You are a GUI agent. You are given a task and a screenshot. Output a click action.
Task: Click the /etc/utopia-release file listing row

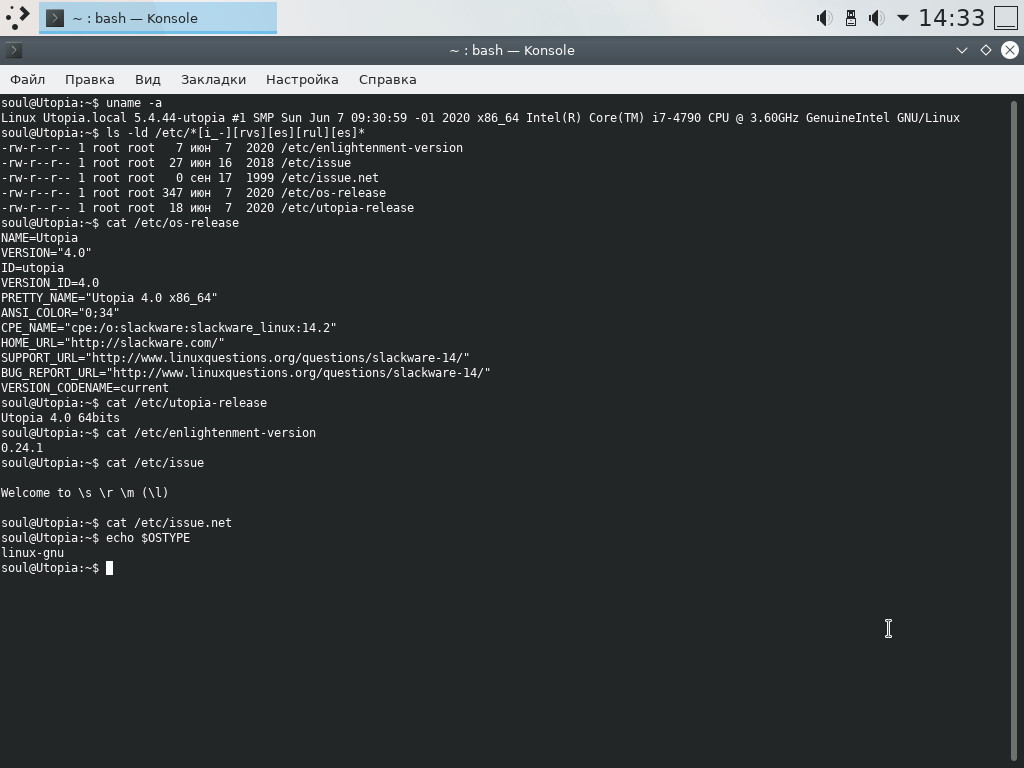207,208
